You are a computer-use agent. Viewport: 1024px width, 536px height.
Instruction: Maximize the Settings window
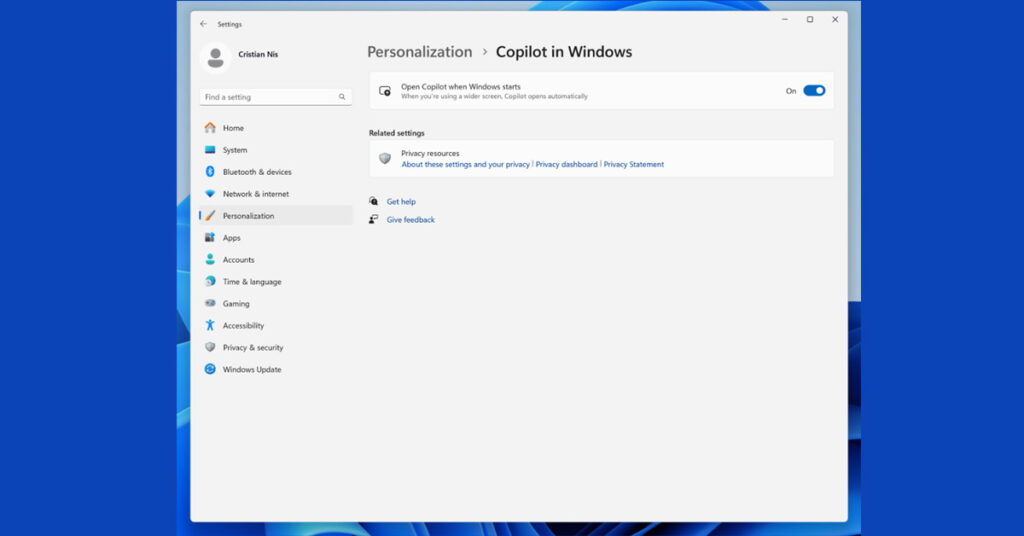(810, 20)
